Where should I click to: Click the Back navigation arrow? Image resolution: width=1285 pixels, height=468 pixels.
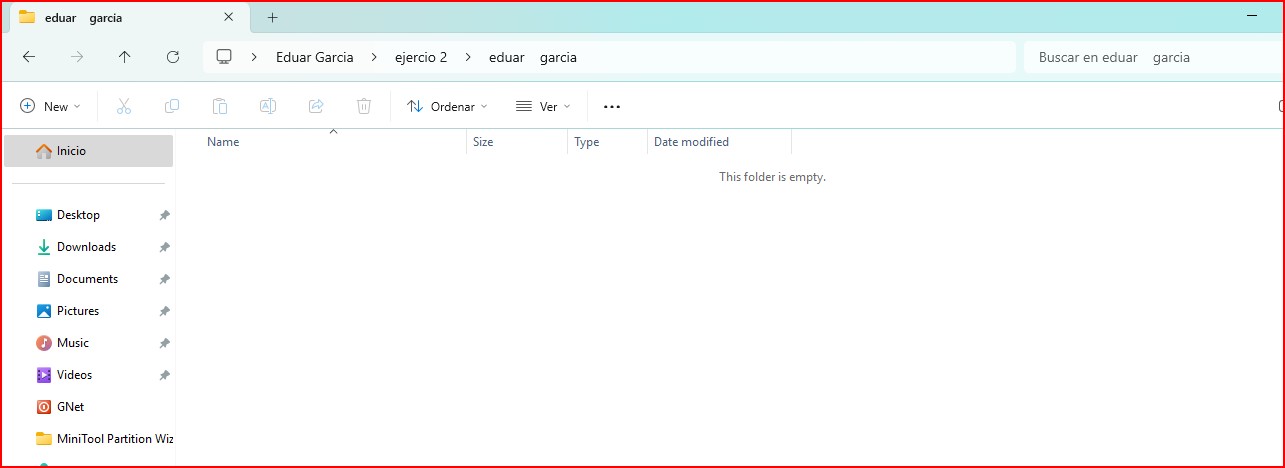[29, 57]
